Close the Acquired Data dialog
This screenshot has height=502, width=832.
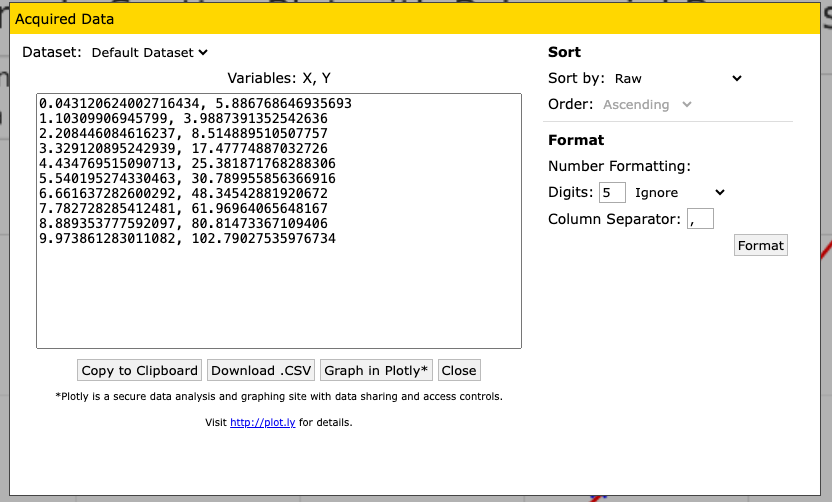pyautogui.click(x=459, y=370)
